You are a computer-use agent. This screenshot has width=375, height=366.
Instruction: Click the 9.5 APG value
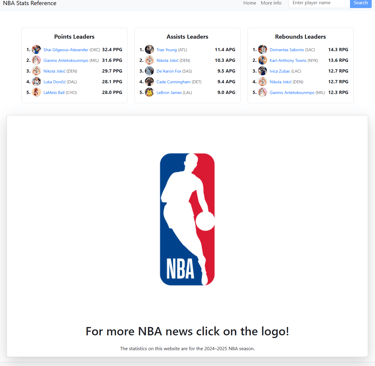coord(226,71)
